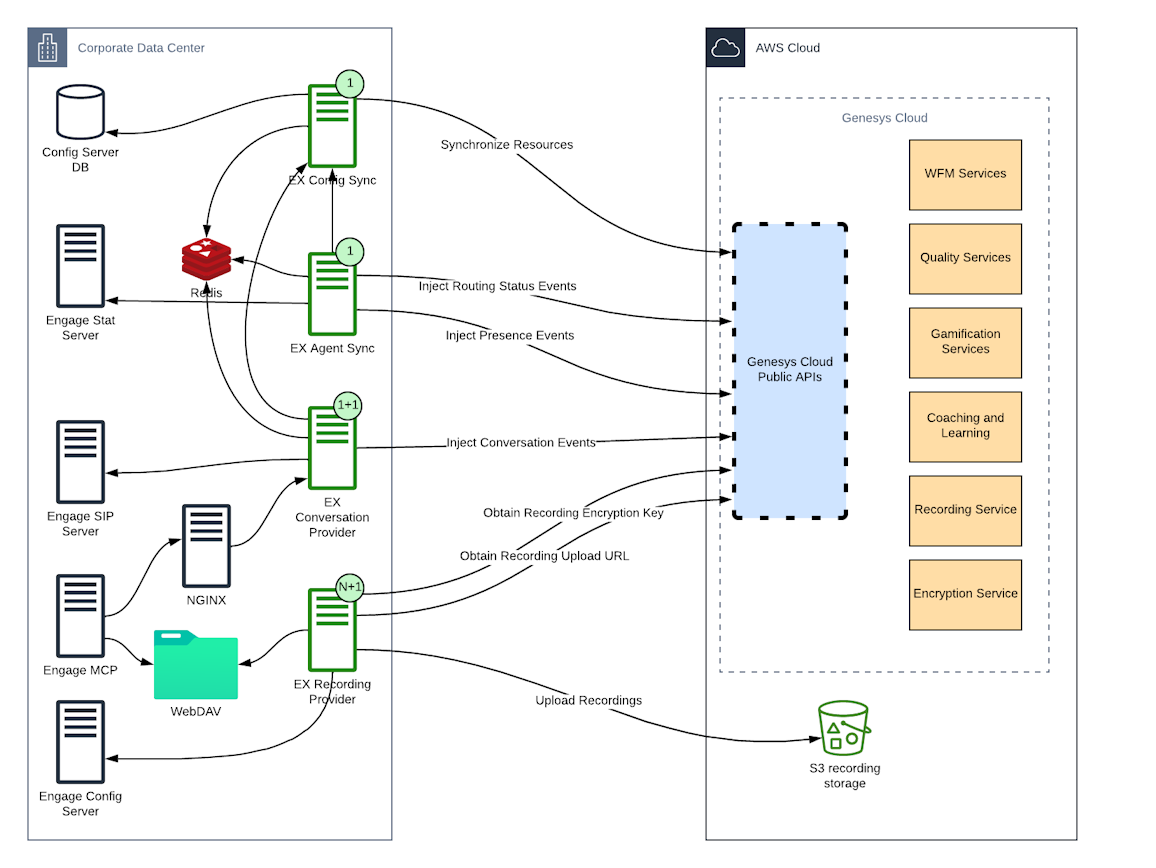Select the WebDAV folder icon
Screen dimensions: 1156x868
(196, 665)
